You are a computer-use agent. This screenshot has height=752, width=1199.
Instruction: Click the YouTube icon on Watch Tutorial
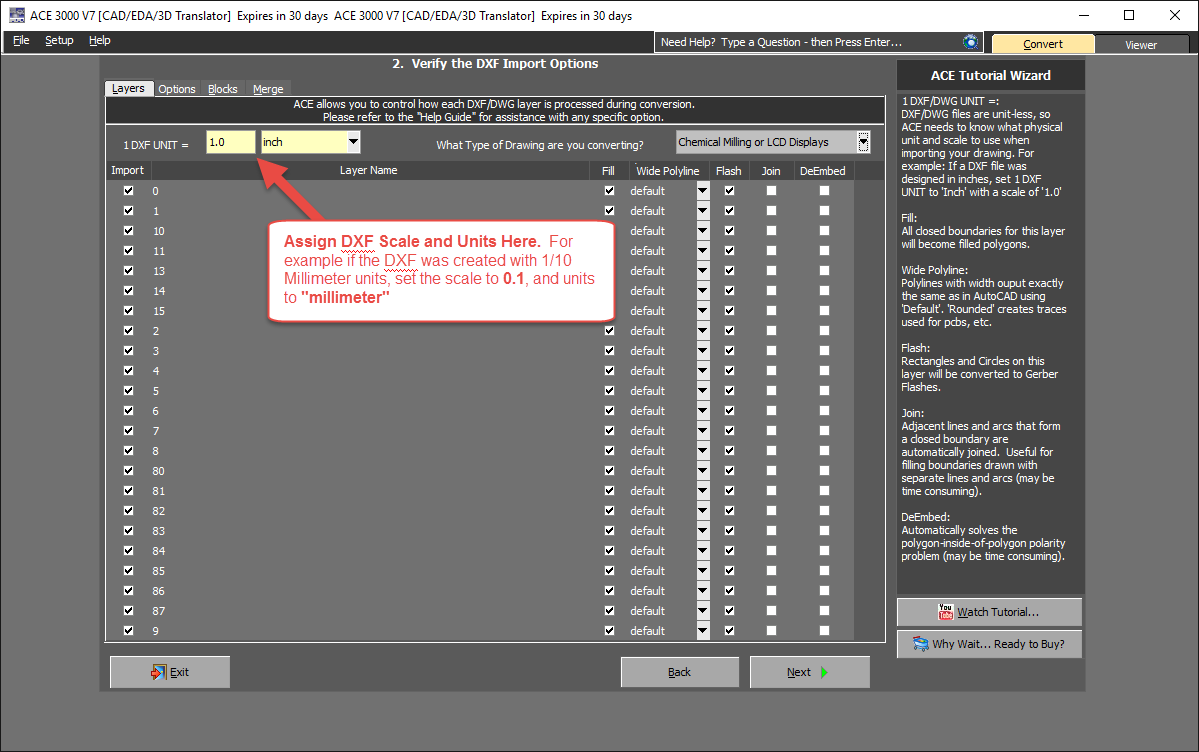pyautogui.click(x=946, y=612)
